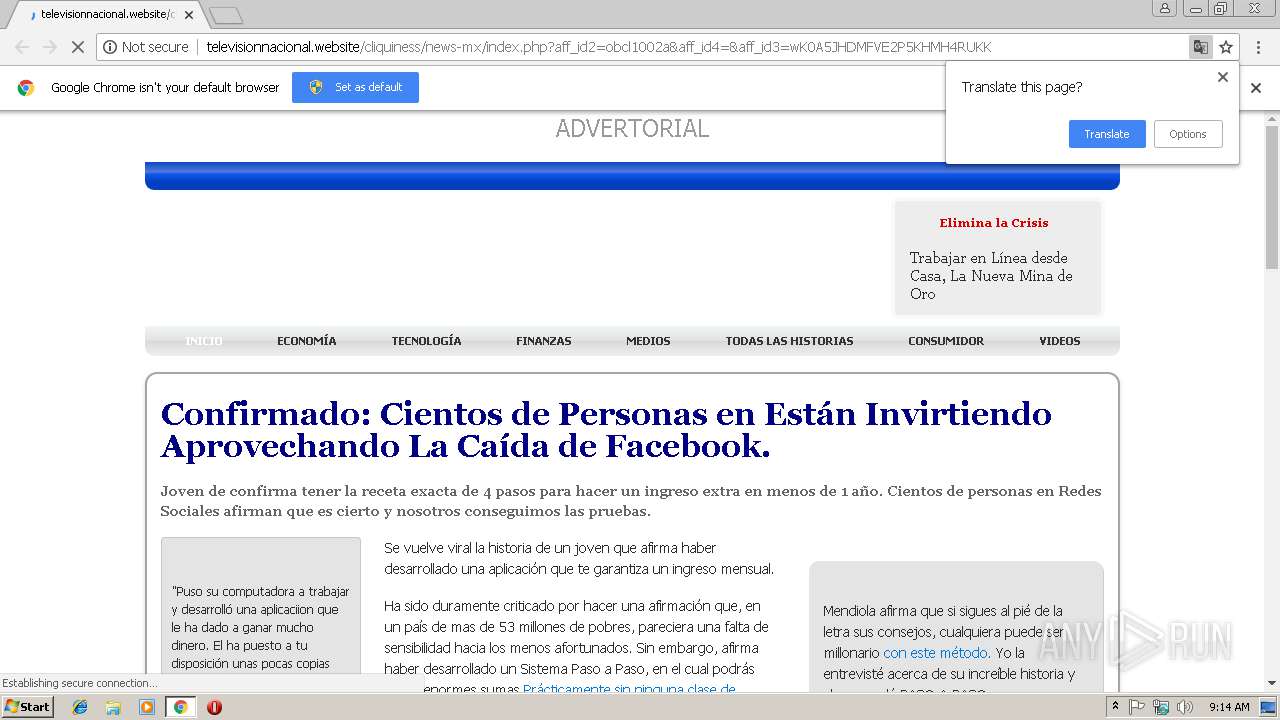Click the 'Joven de confirma tener la receta' subheading
The width and height of the screenshot is (1280, 720).
coord(630,501)
